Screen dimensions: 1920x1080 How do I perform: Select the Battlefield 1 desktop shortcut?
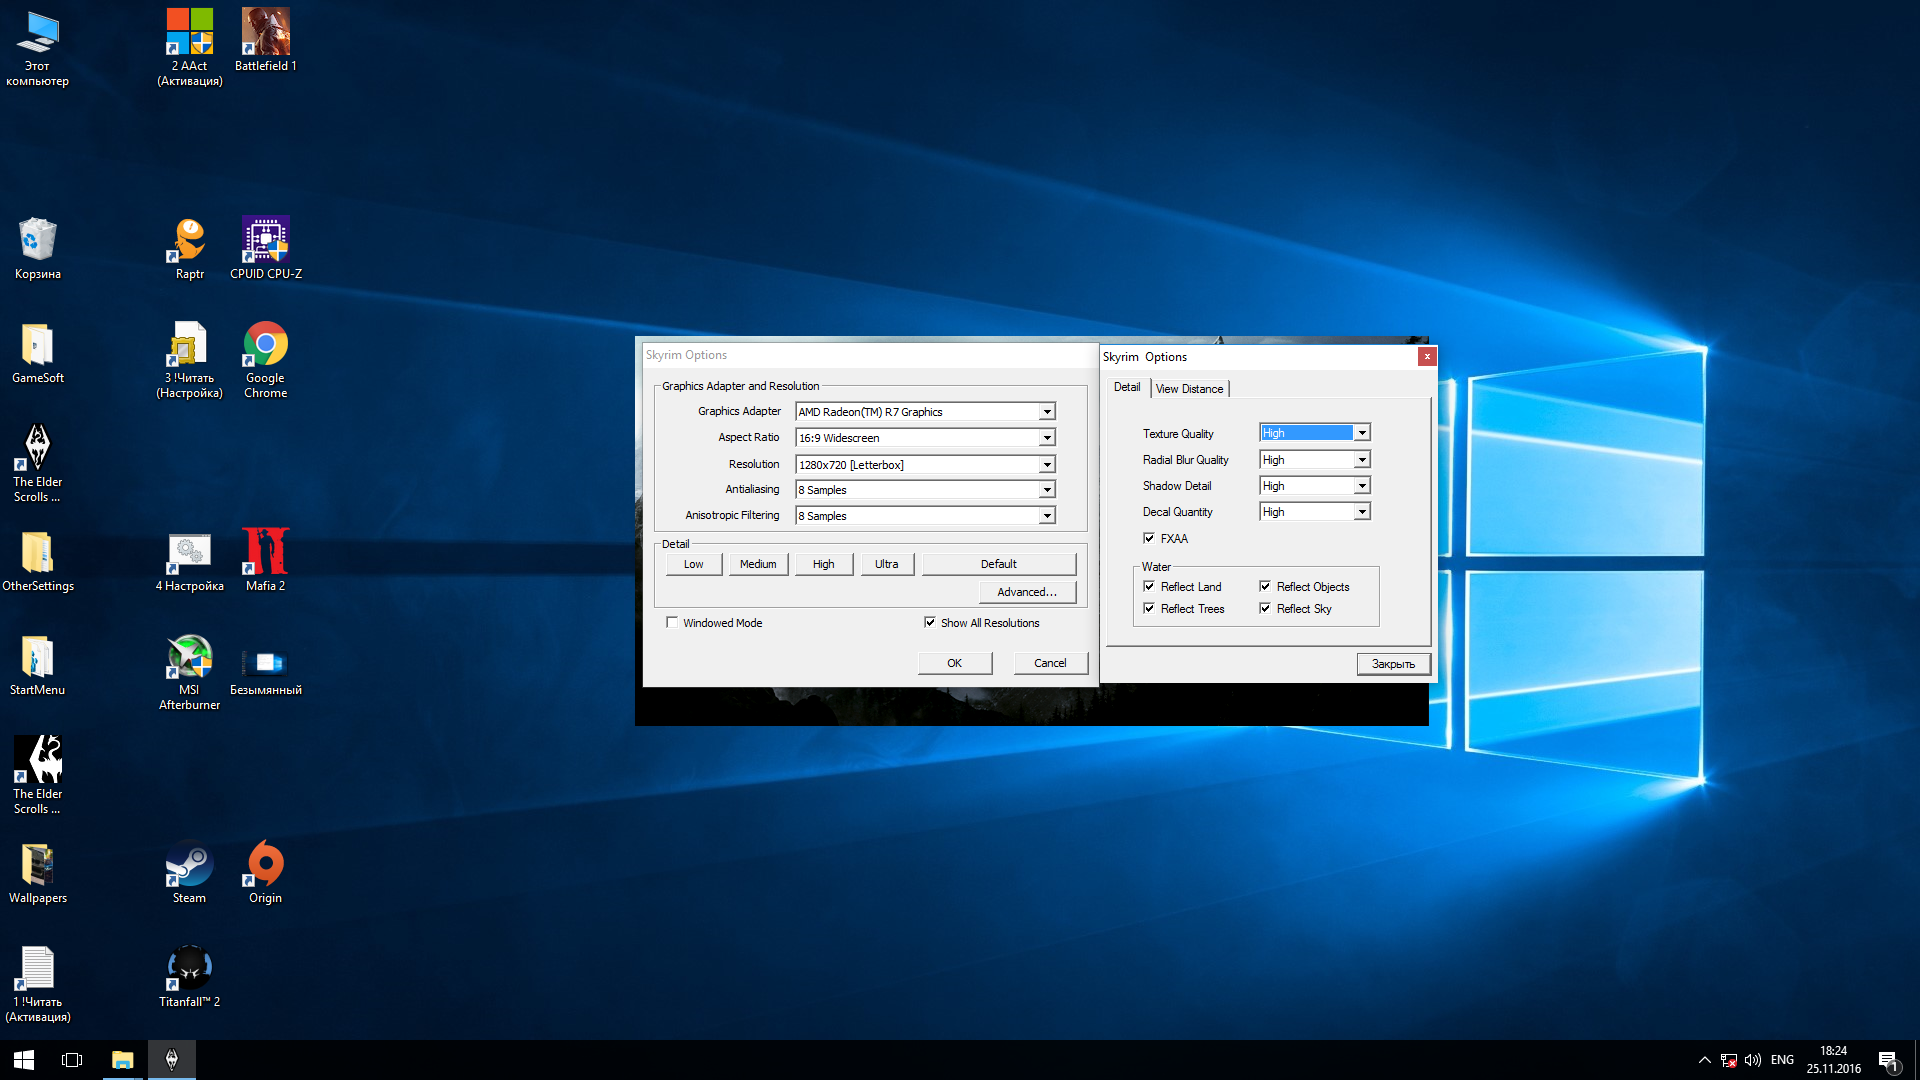click(x=265, y=40)
